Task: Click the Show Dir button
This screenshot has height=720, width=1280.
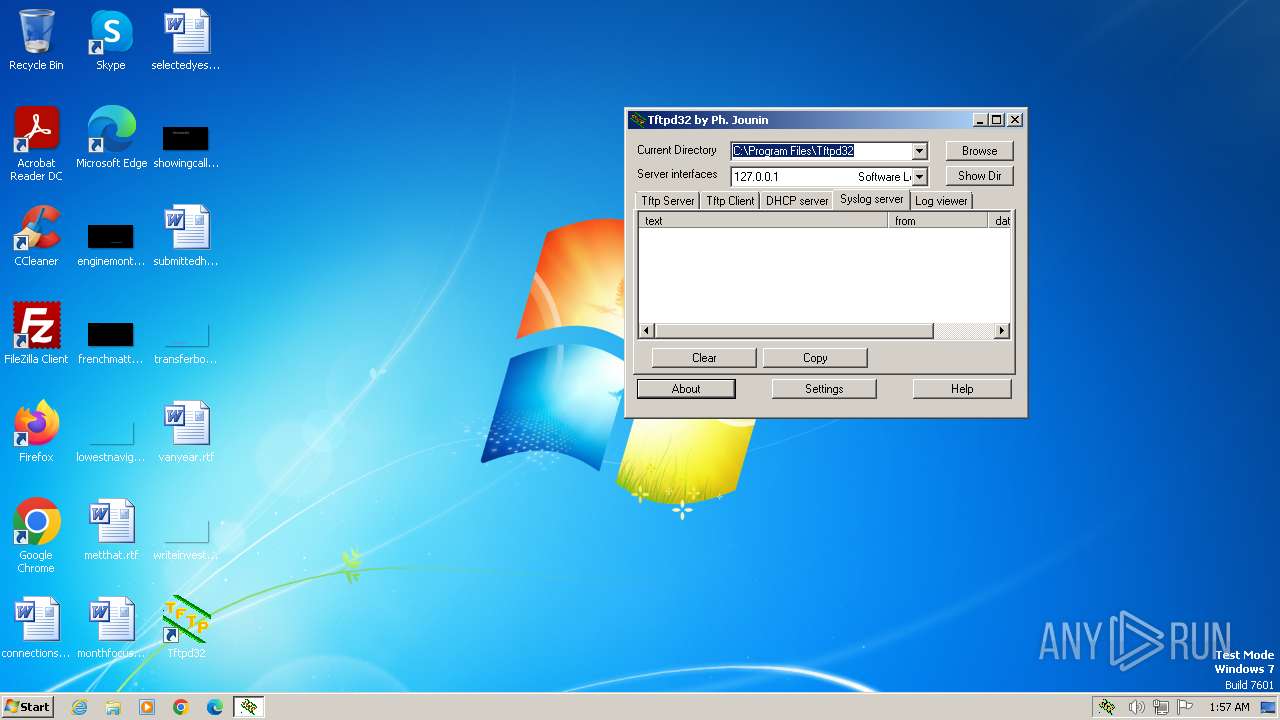Action: pos(980,176)
